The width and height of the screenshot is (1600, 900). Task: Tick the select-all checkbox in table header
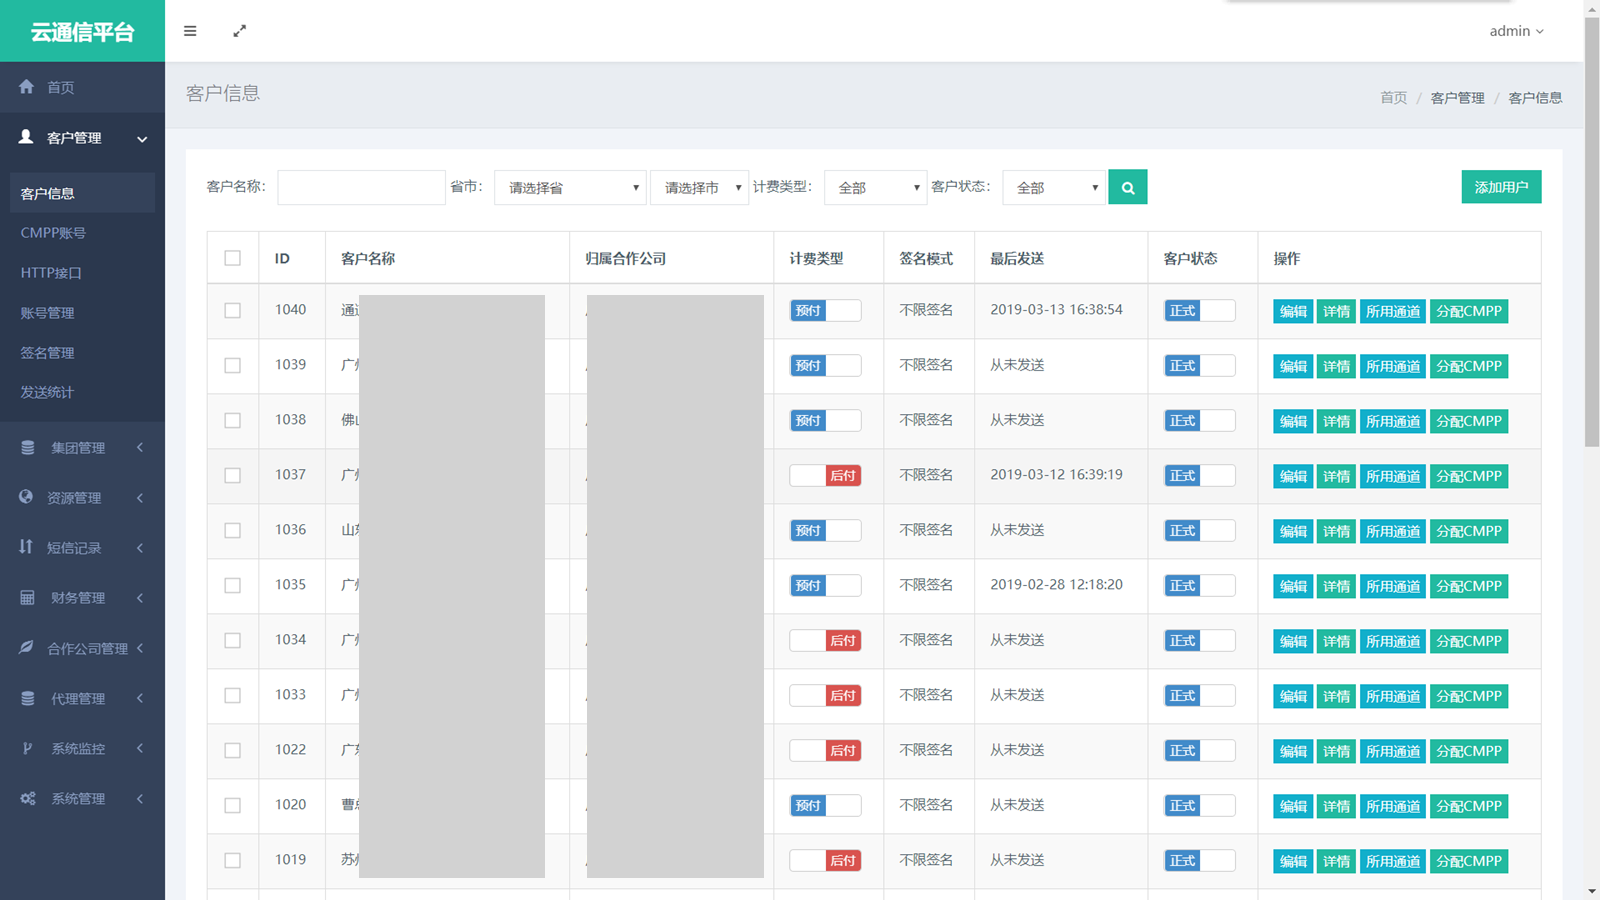(233, 258)
